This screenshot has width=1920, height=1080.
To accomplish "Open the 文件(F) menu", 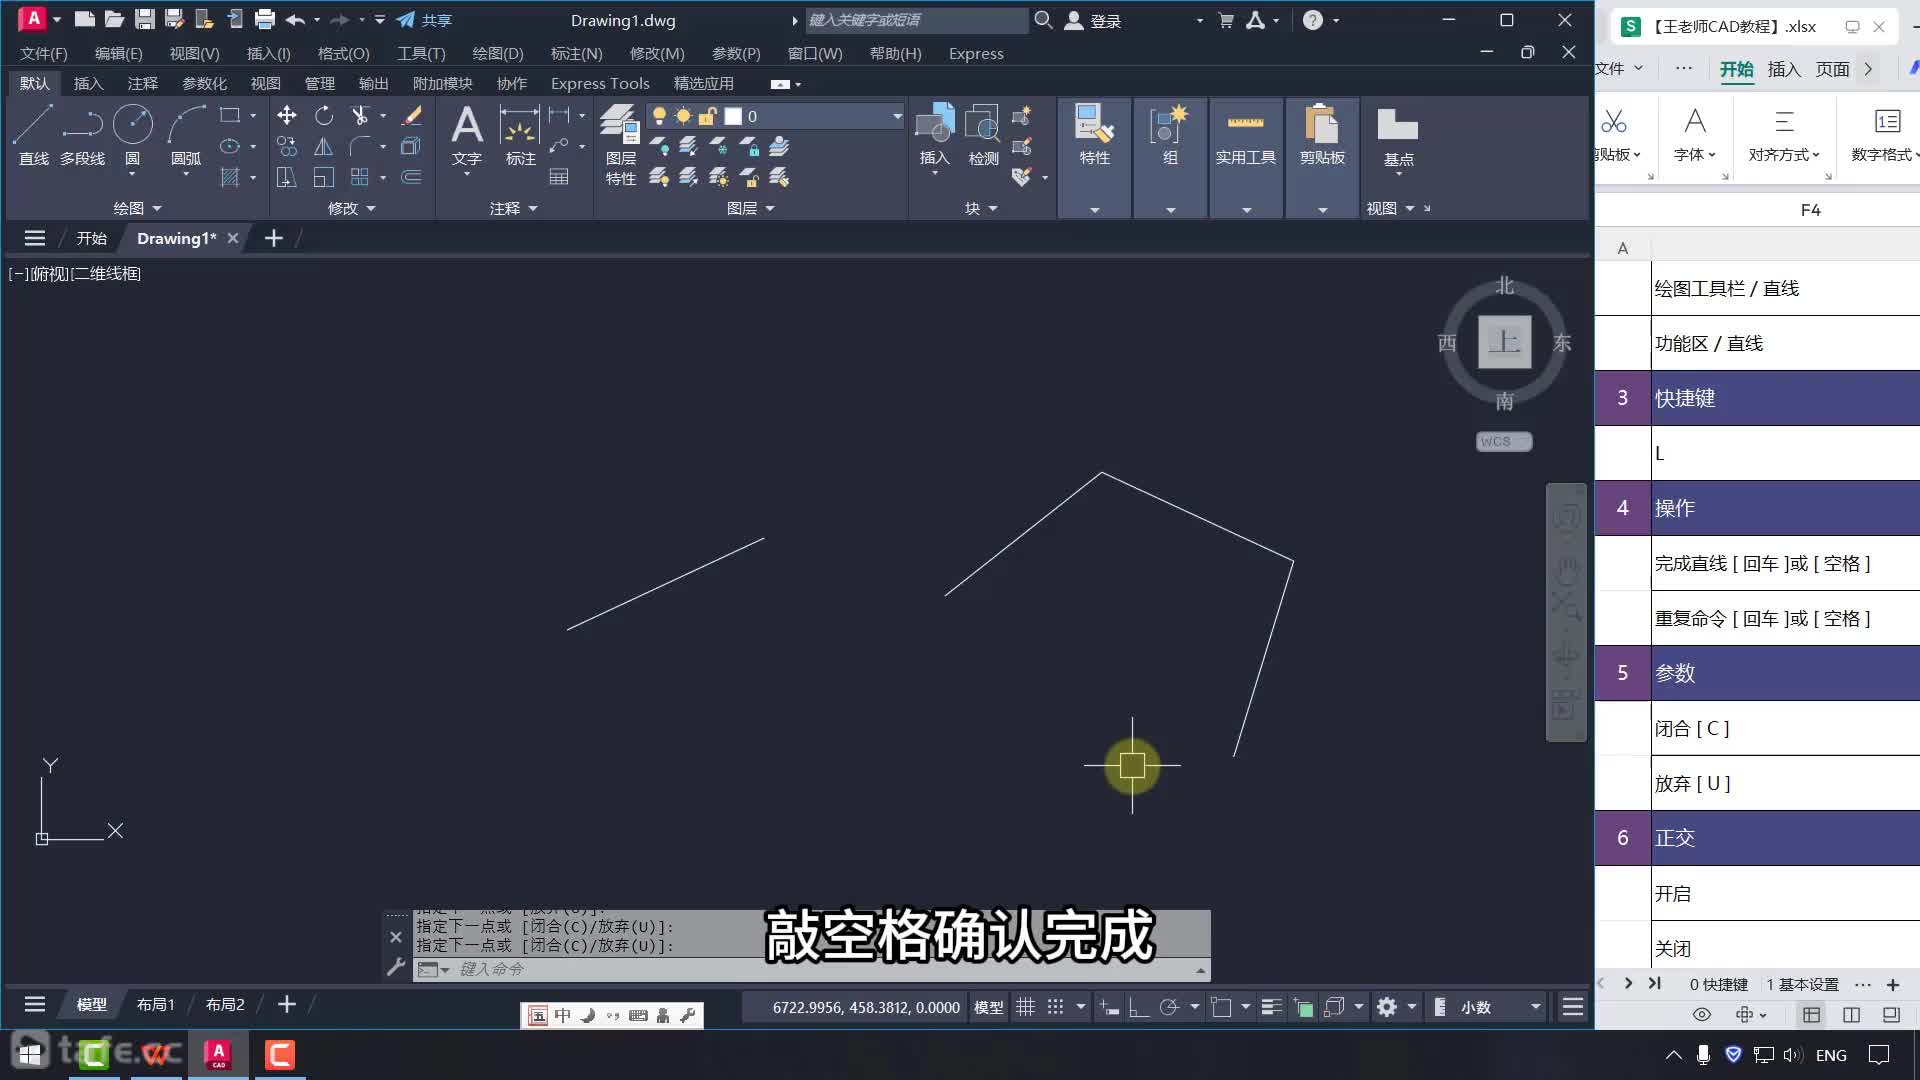I will [x=44, y=54].
